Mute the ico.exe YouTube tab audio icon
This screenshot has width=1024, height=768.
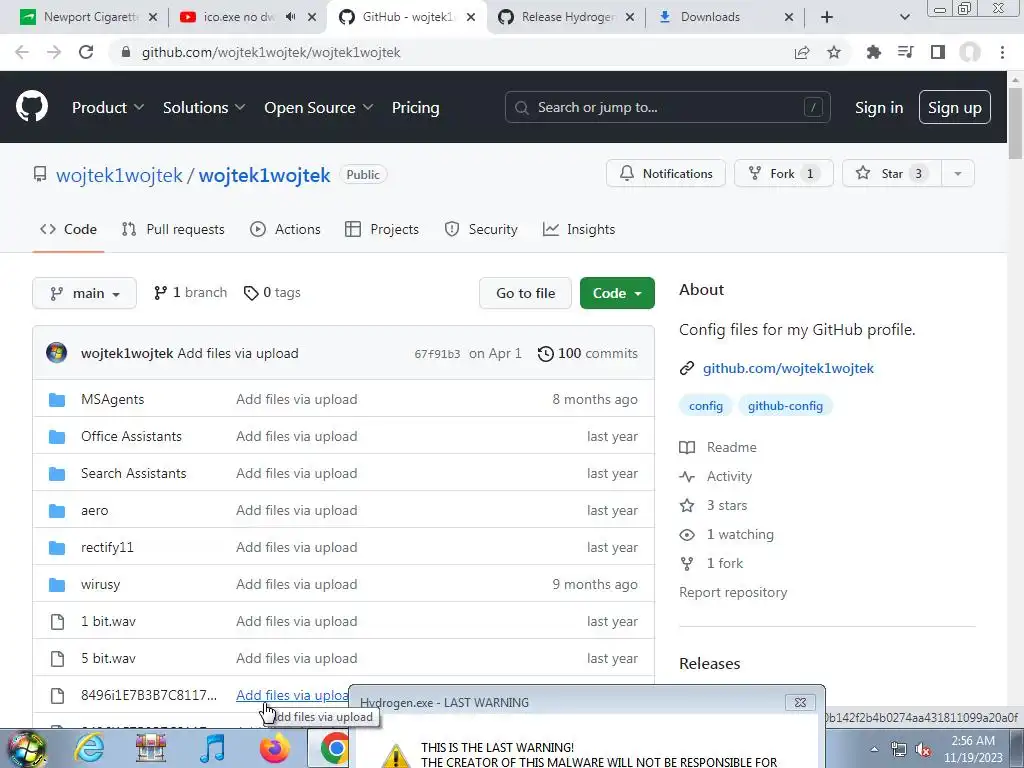tap(290, 17)
